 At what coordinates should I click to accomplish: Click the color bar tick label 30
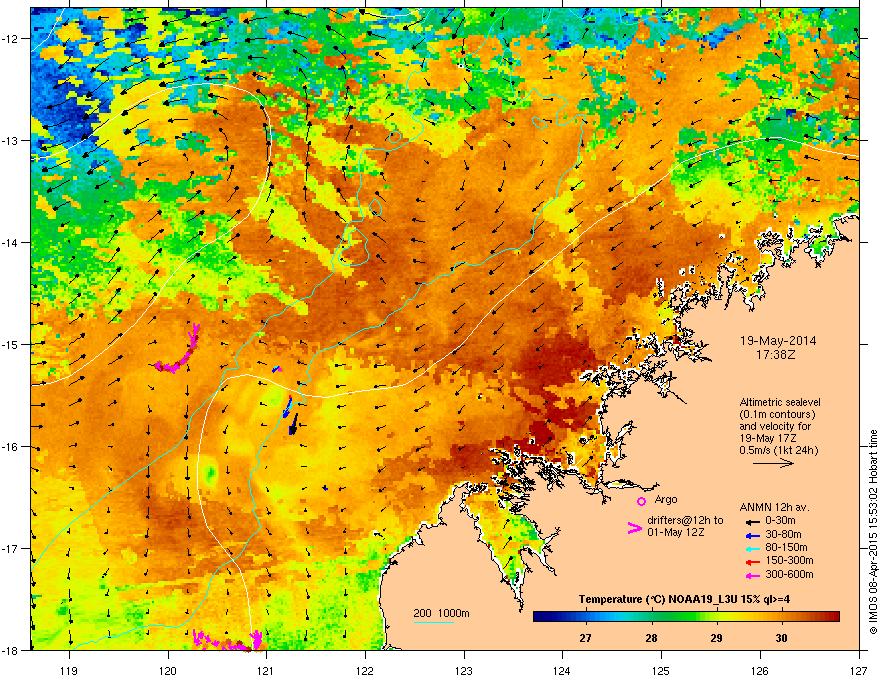(x=781, y=638)
